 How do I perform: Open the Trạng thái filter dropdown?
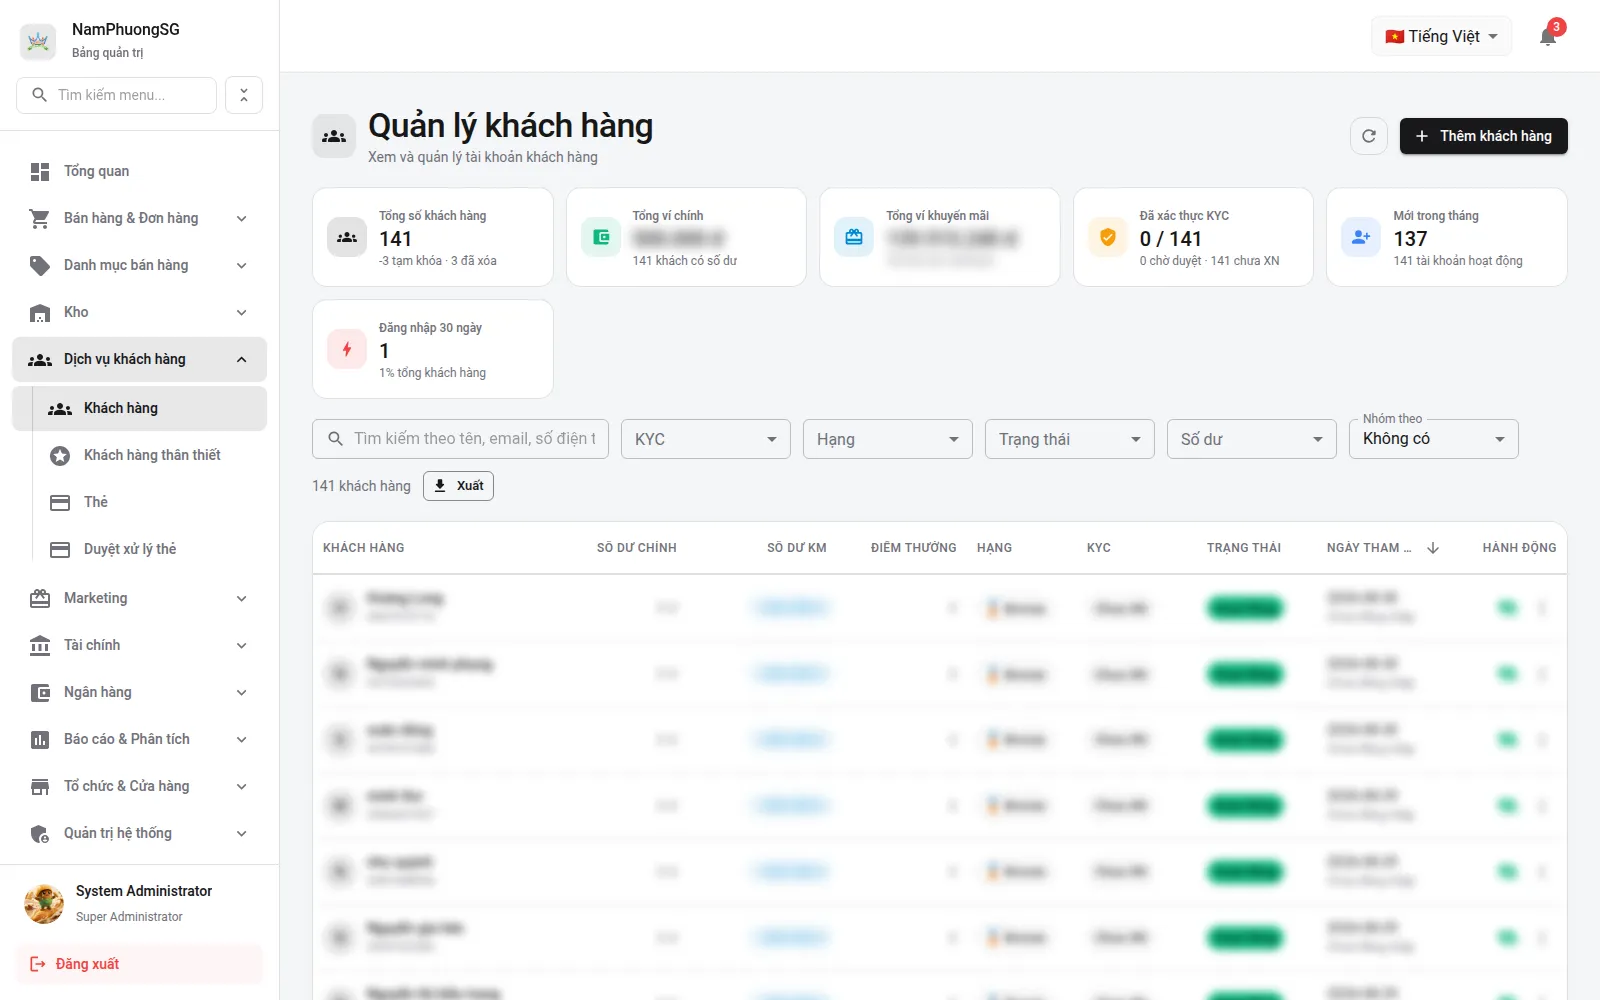click(1070, 439)
